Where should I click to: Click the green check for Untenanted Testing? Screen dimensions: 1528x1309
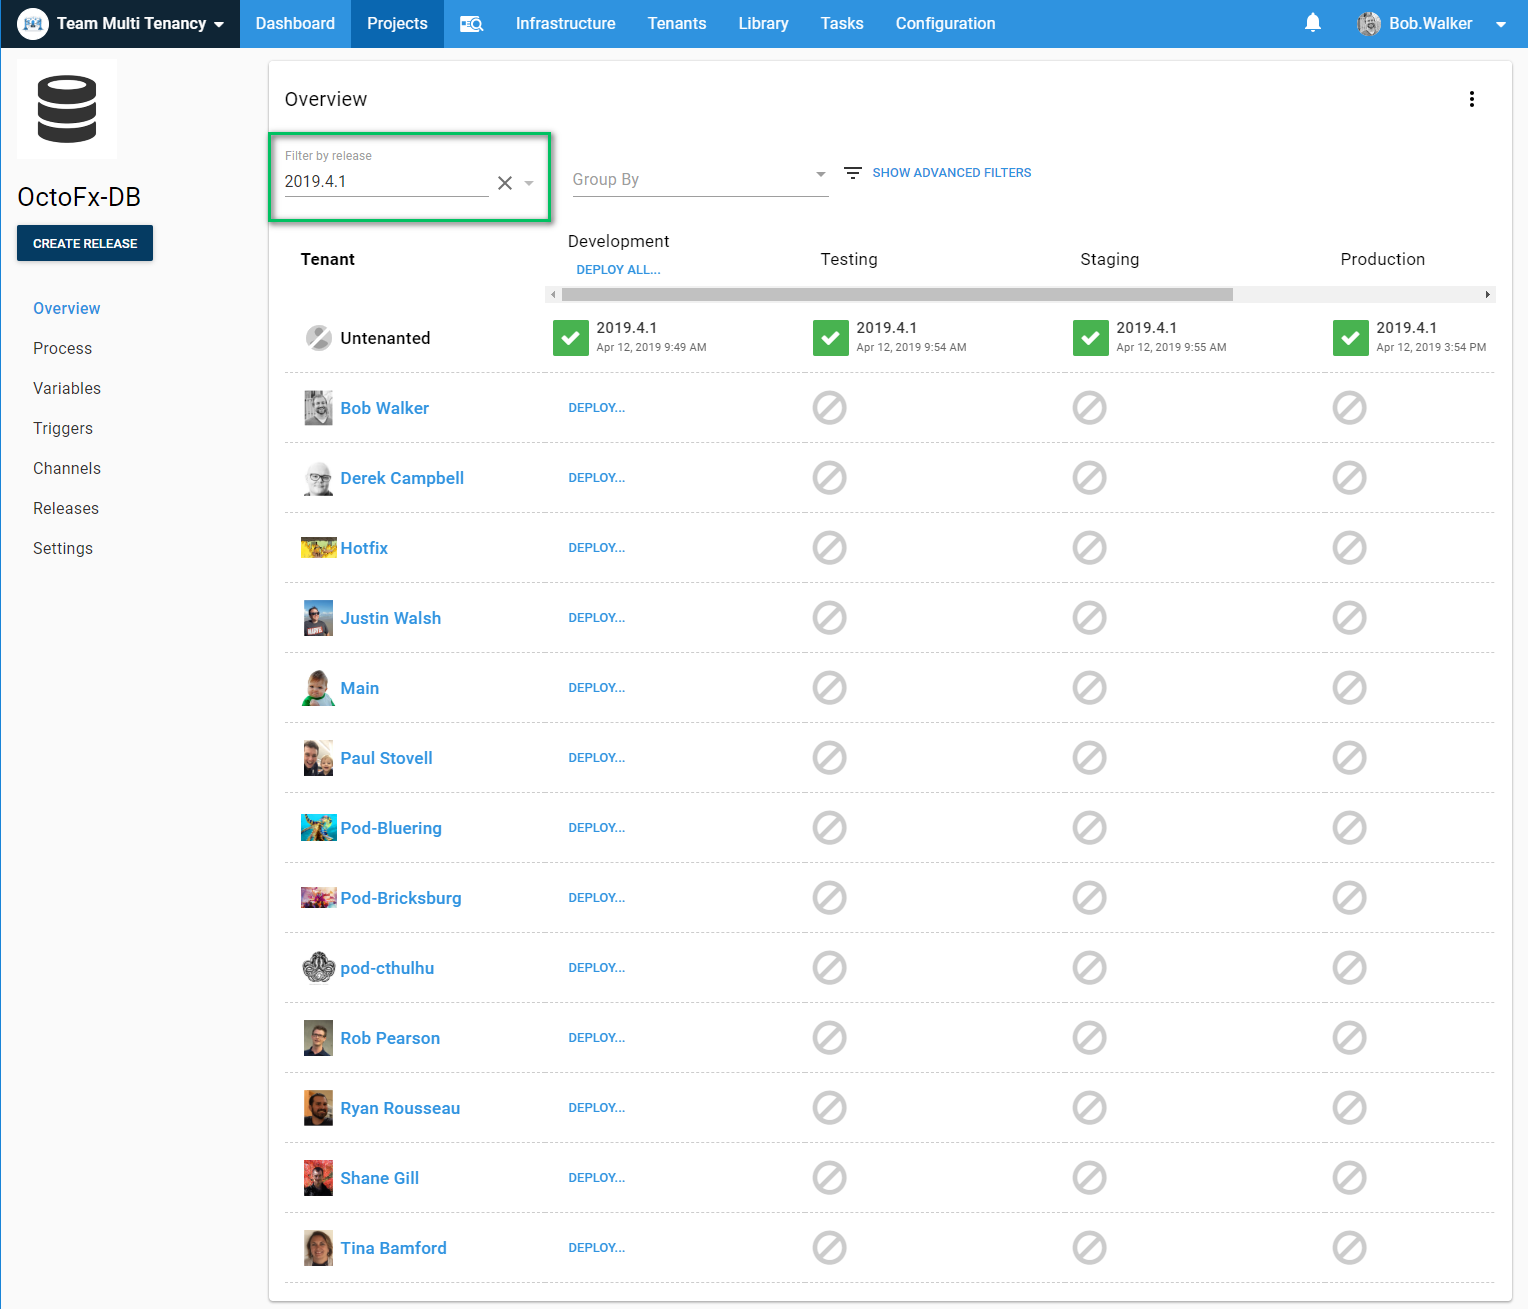(830, 338)
